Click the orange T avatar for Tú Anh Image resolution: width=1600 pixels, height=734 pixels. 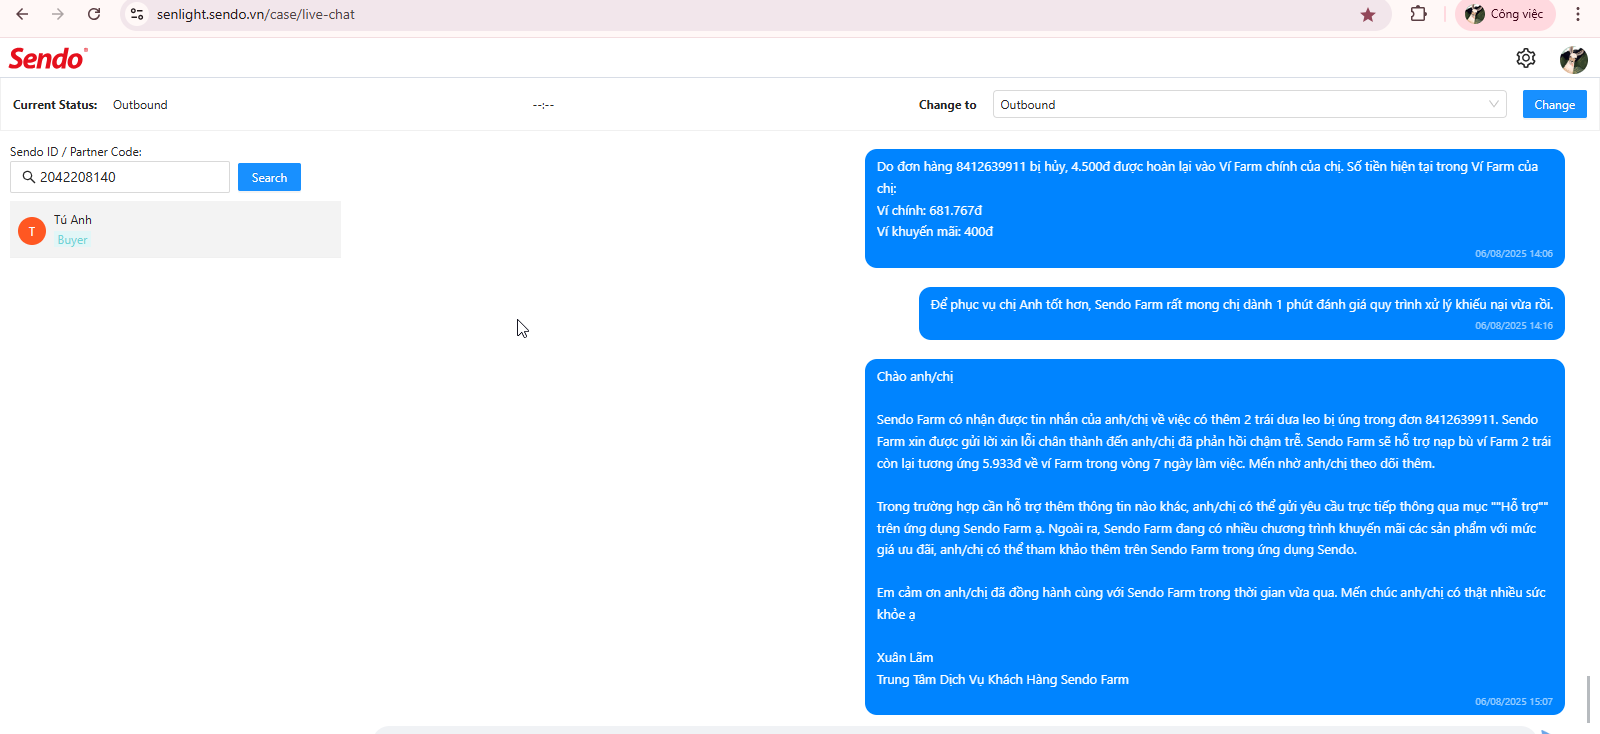[x=32, y=231]
